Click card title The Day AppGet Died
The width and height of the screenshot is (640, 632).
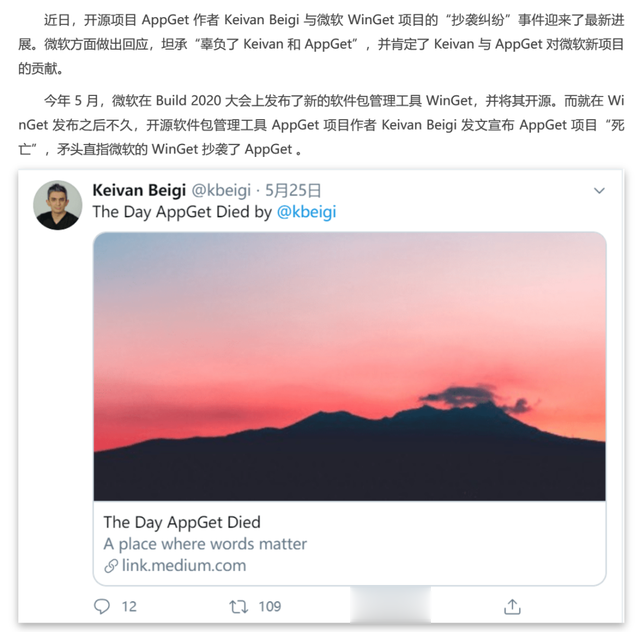[182, 522]
